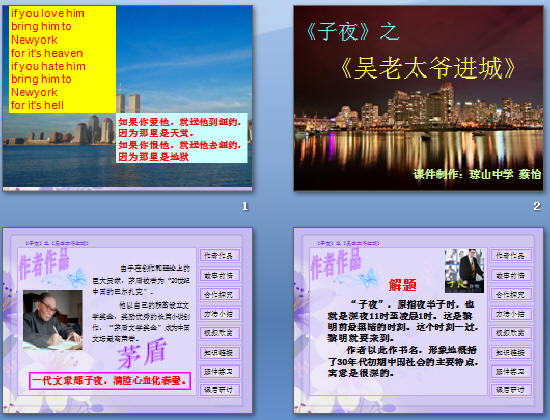Click the 合作探究 button on slide 3
The image size is (550, 420).
(219, 294)
